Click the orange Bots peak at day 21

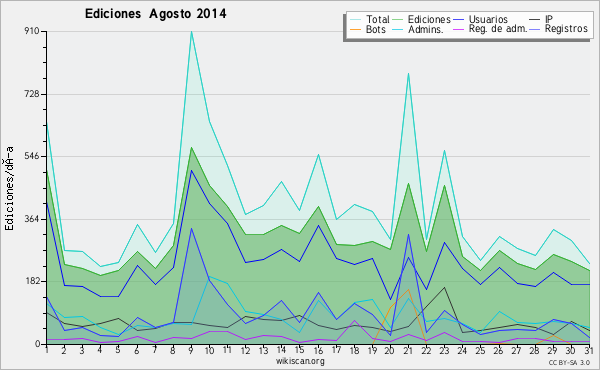(408, 290)
